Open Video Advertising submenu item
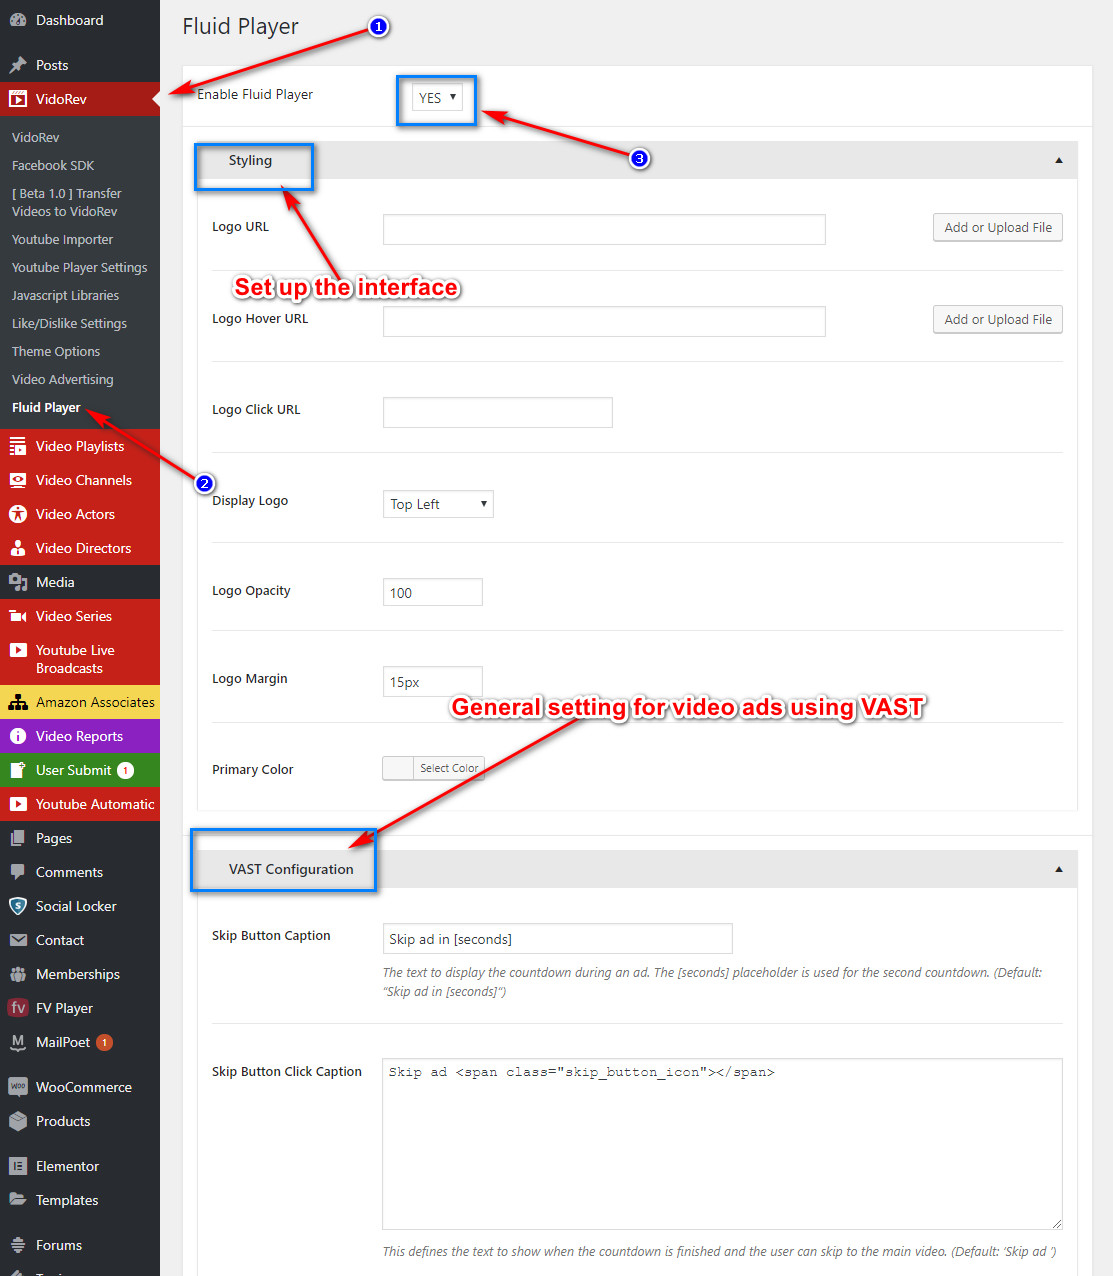Viewport: 1113px width, 1276px height. (x=62, y=380)
